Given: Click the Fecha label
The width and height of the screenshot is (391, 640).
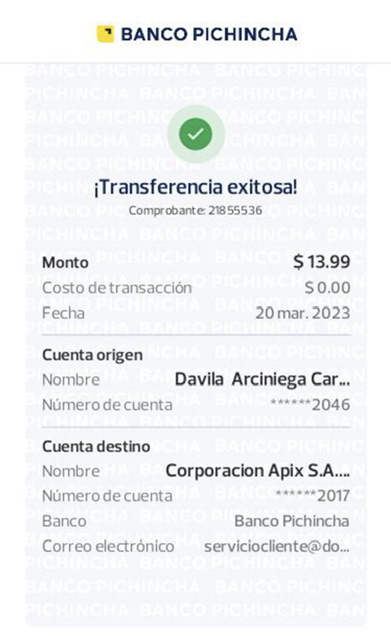Looking at the screenshot, I should tap(64, 313).
